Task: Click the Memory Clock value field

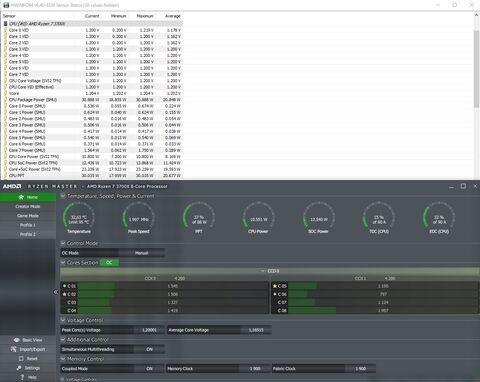Action: [255, 369]
